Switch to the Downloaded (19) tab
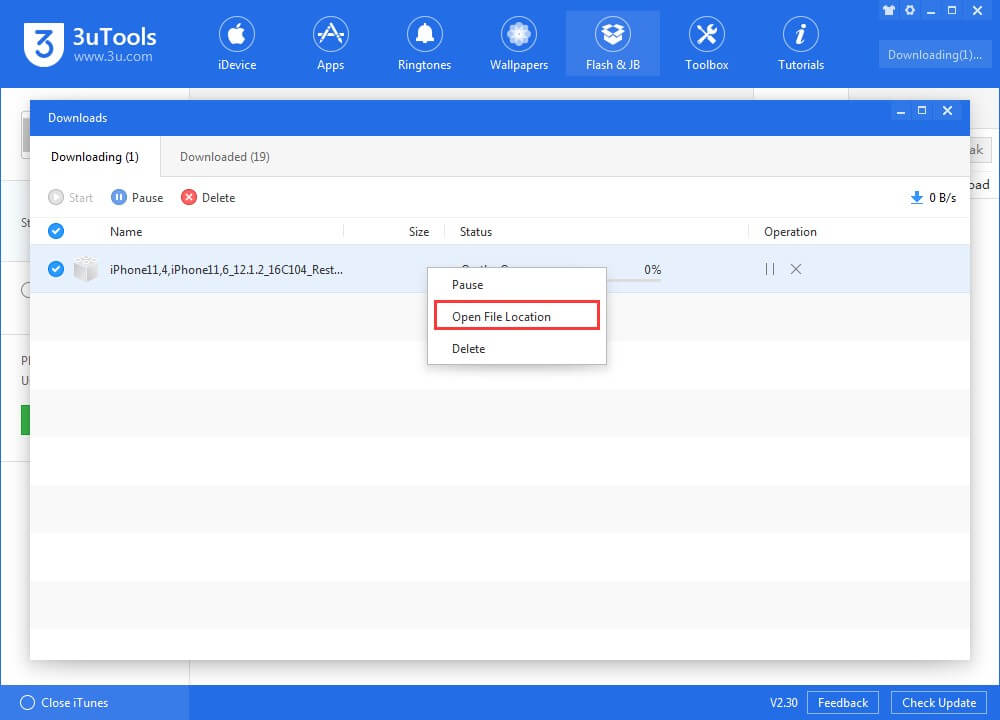1000x720 pixels. [x=224, y=157]
